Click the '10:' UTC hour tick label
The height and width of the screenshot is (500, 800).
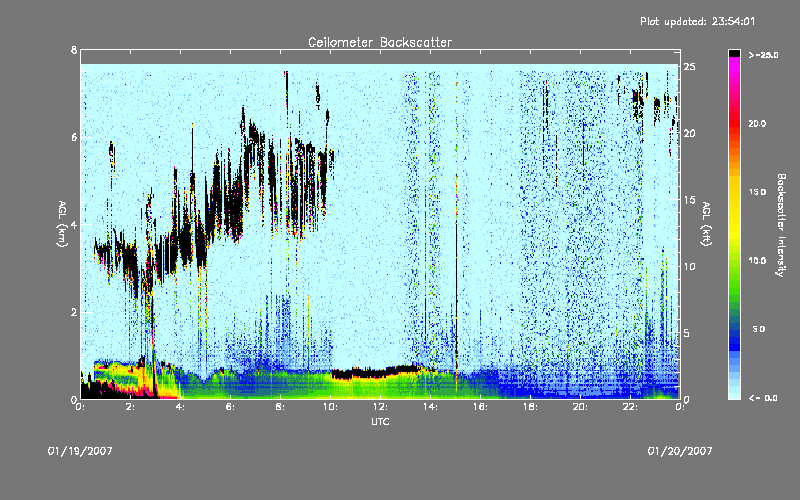click(x=330, y=407)
